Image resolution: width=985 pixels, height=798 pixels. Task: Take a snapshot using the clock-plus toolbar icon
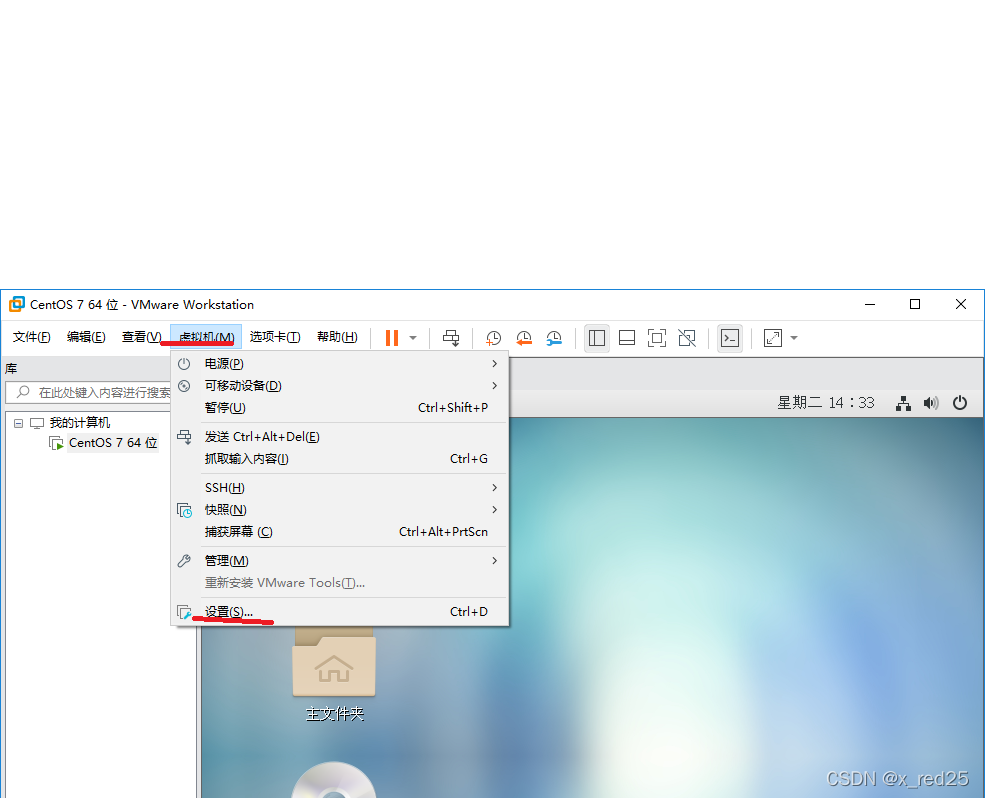pos(493,338)
